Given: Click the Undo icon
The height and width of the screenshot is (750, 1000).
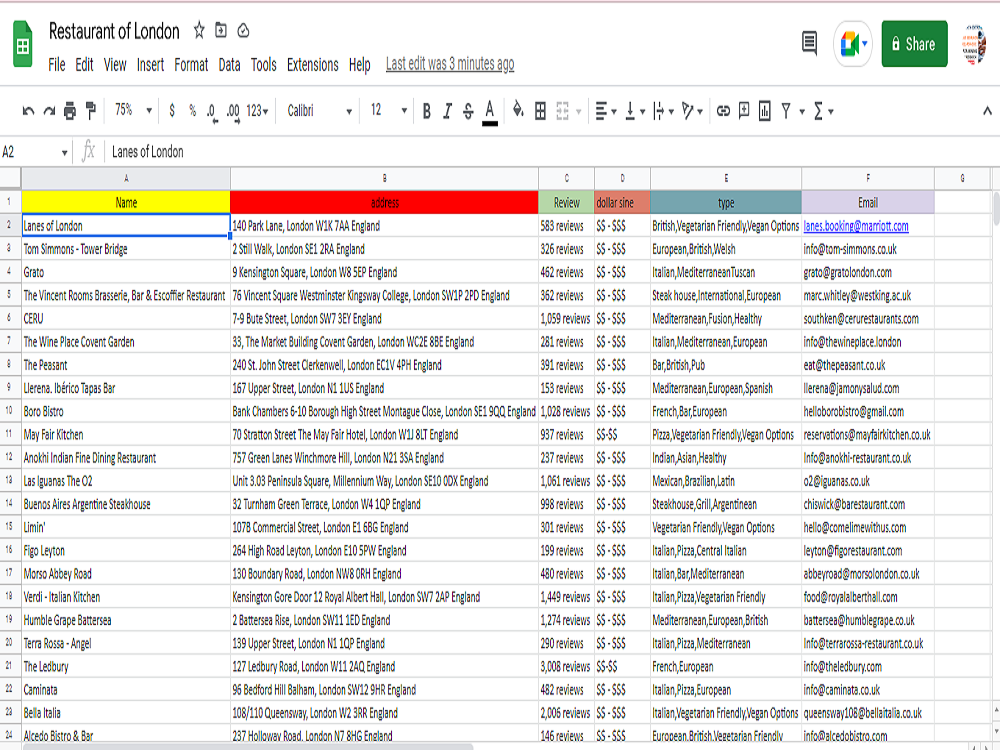Looking at the screenshot, I should tap(29, 112).
